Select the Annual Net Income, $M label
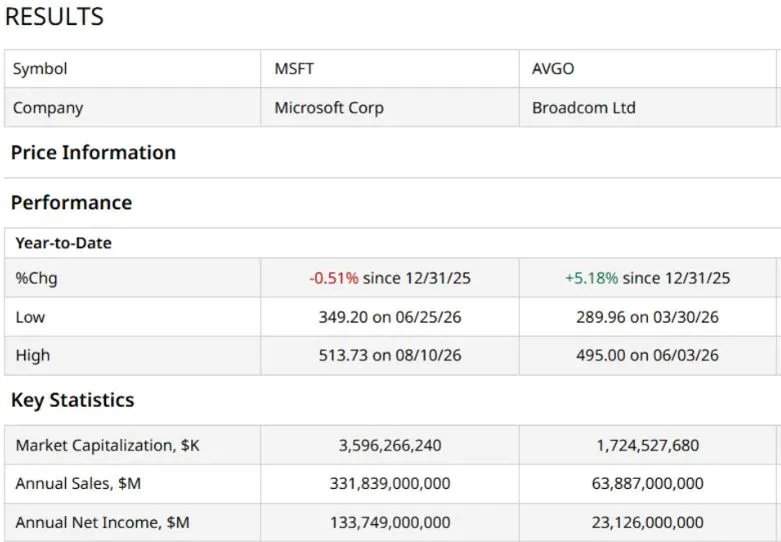781x542 pixels. [x=102, y=523]
